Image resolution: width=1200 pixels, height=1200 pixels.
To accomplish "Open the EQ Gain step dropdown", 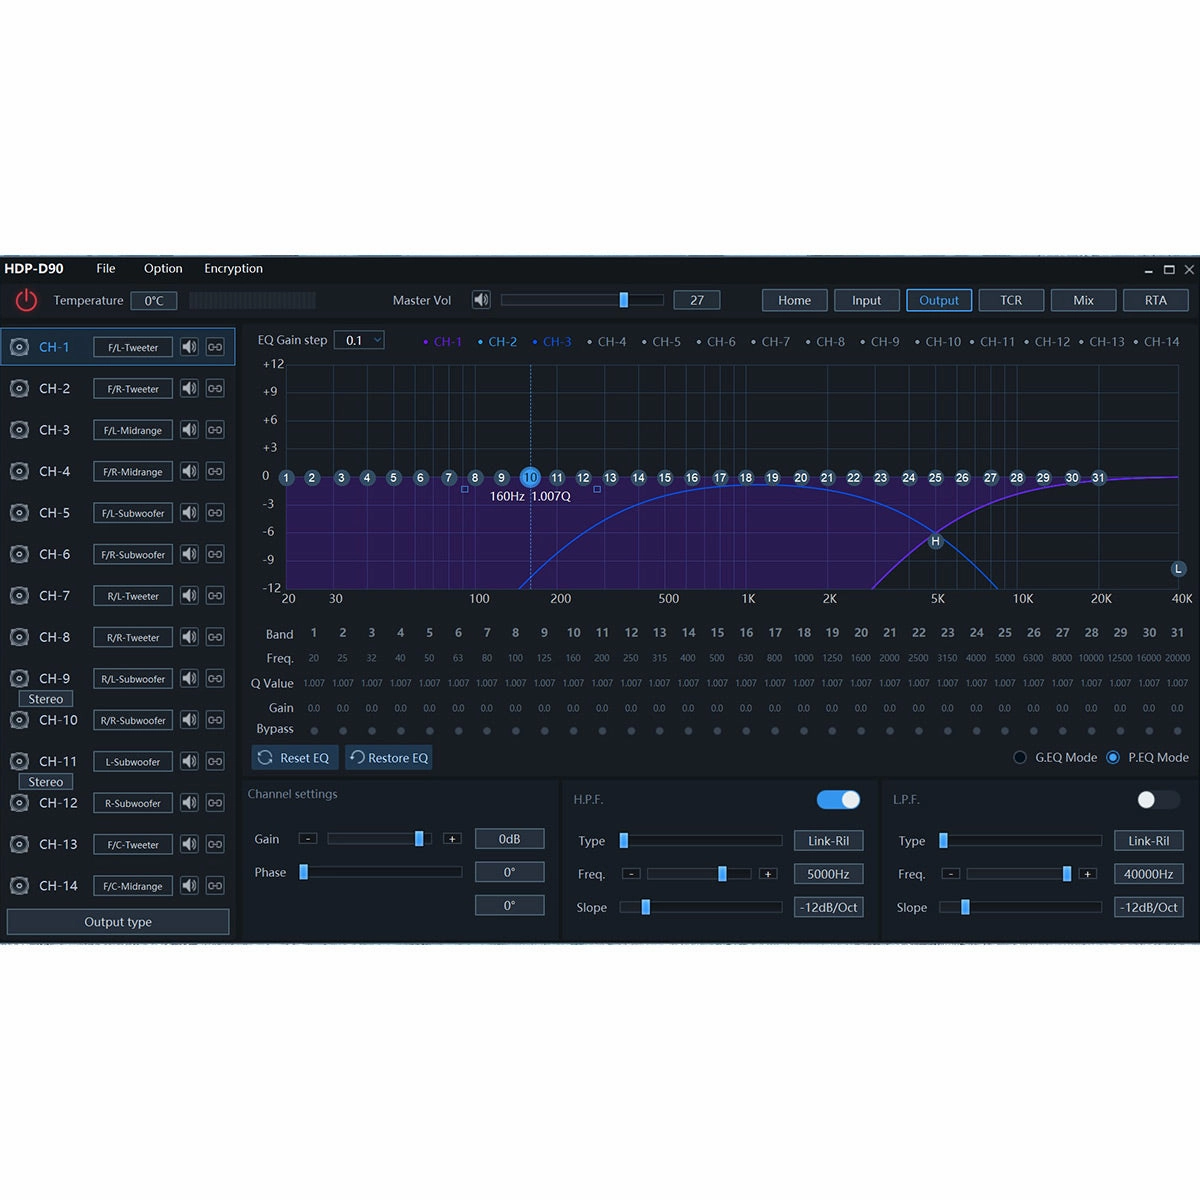I will (359, 340).
